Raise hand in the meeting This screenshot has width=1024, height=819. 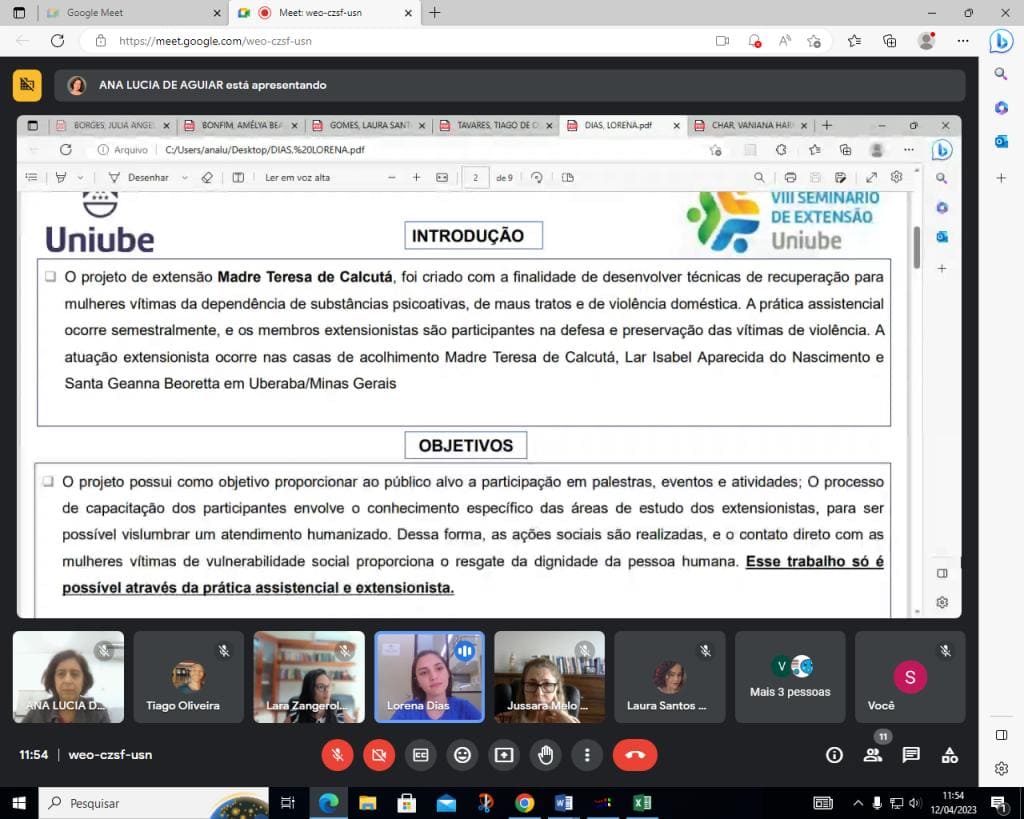click(x=546, y=755)
